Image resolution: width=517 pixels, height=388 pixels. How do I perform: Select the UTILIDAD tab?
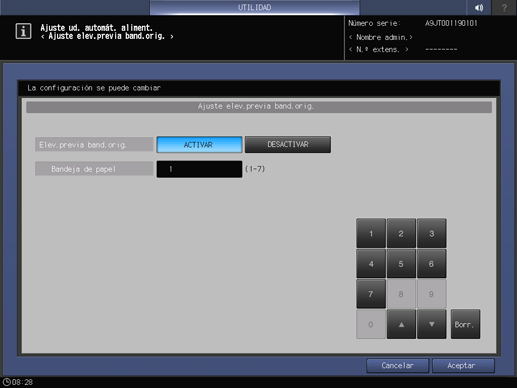click(255, 7)
